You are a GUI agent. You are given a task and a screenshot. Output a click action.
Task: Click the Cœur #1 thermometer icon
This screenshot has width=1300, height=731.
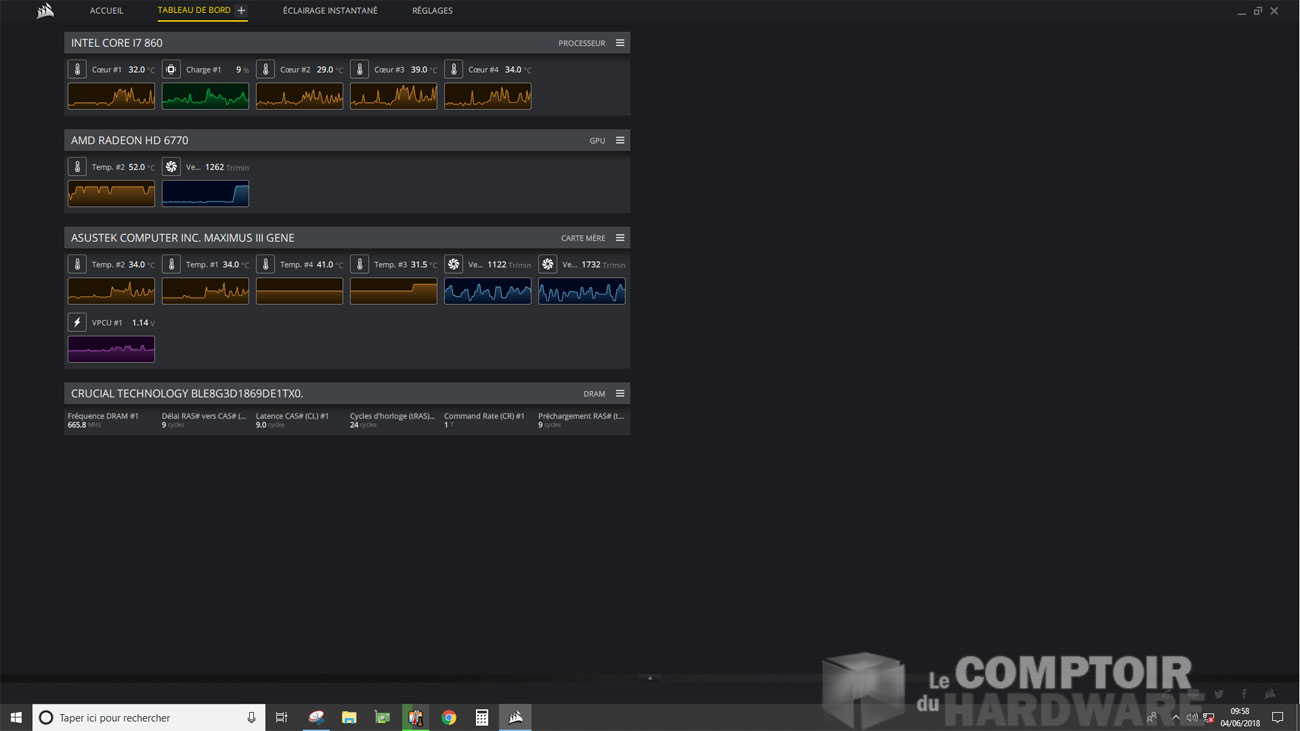click(x=77, y=70)
